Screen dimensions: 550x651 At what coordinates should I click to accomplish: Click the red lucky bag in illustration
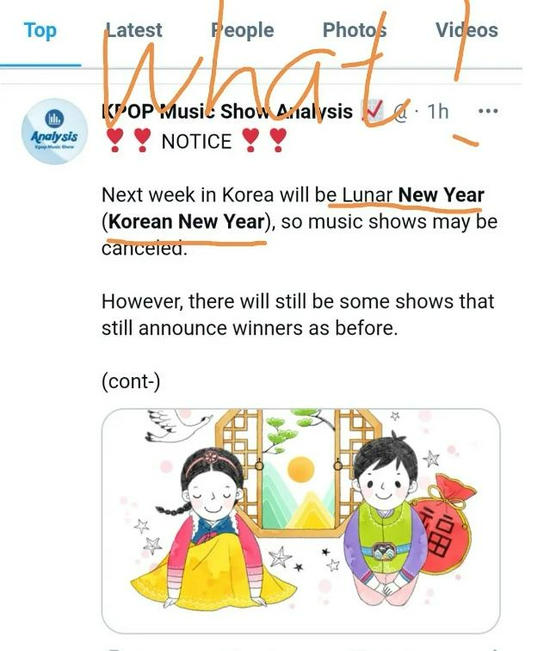441,524
